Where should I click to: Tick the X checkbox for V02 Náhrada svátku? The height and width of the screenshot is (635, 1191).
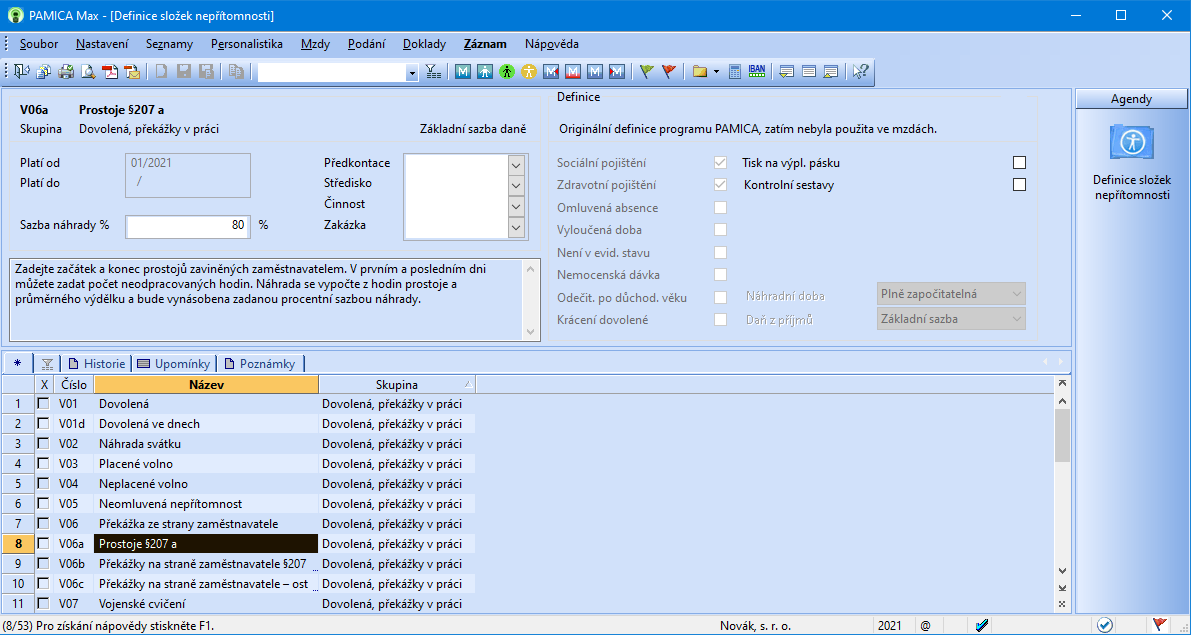click(x=44, y=444)
